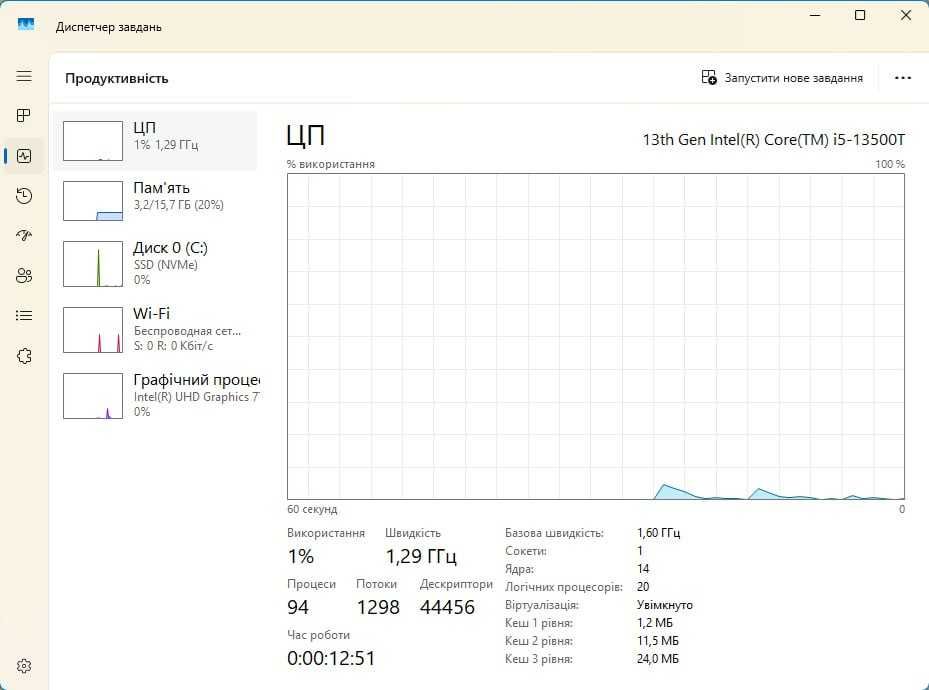Viewport: 929px width, 690px height.
Task: Click the L1 cache value '1,2 МБ'
Action: (x=655, y=622)
